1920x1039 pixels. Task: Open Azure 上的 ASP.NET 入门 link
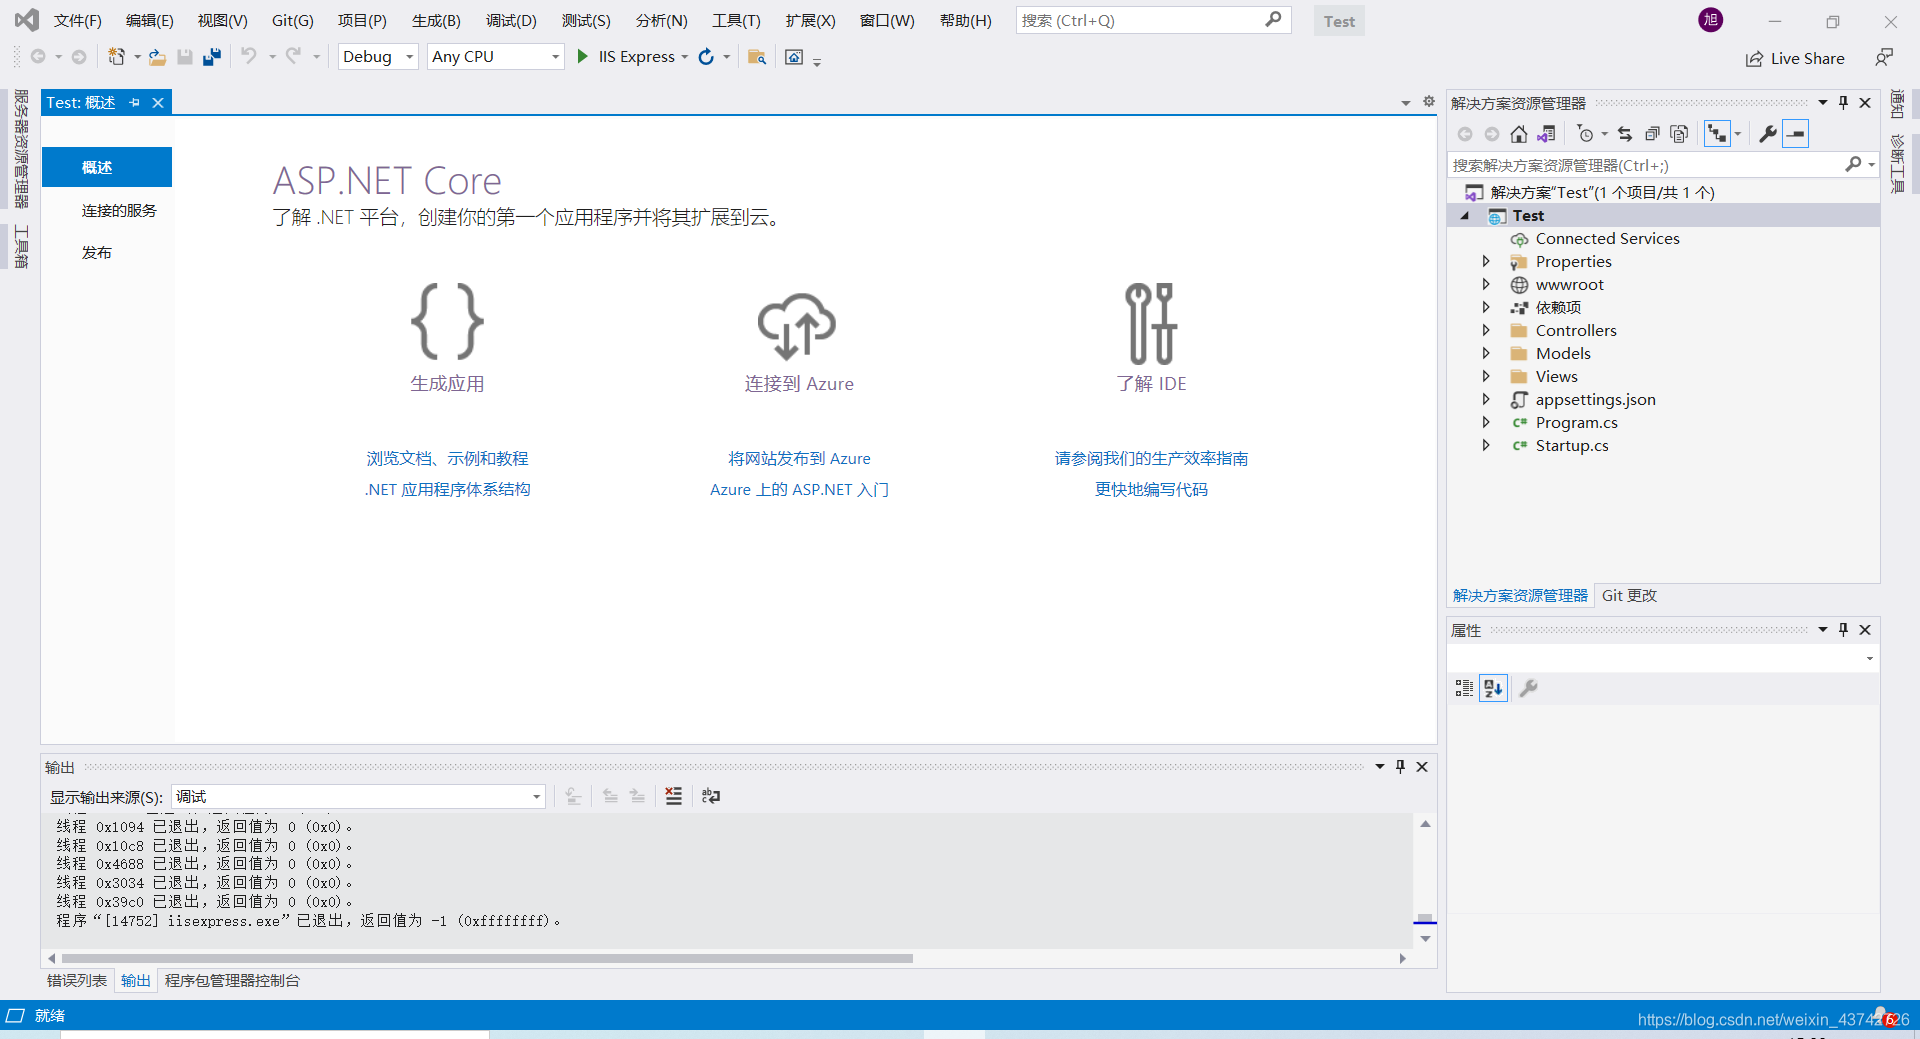coord(799,489)
